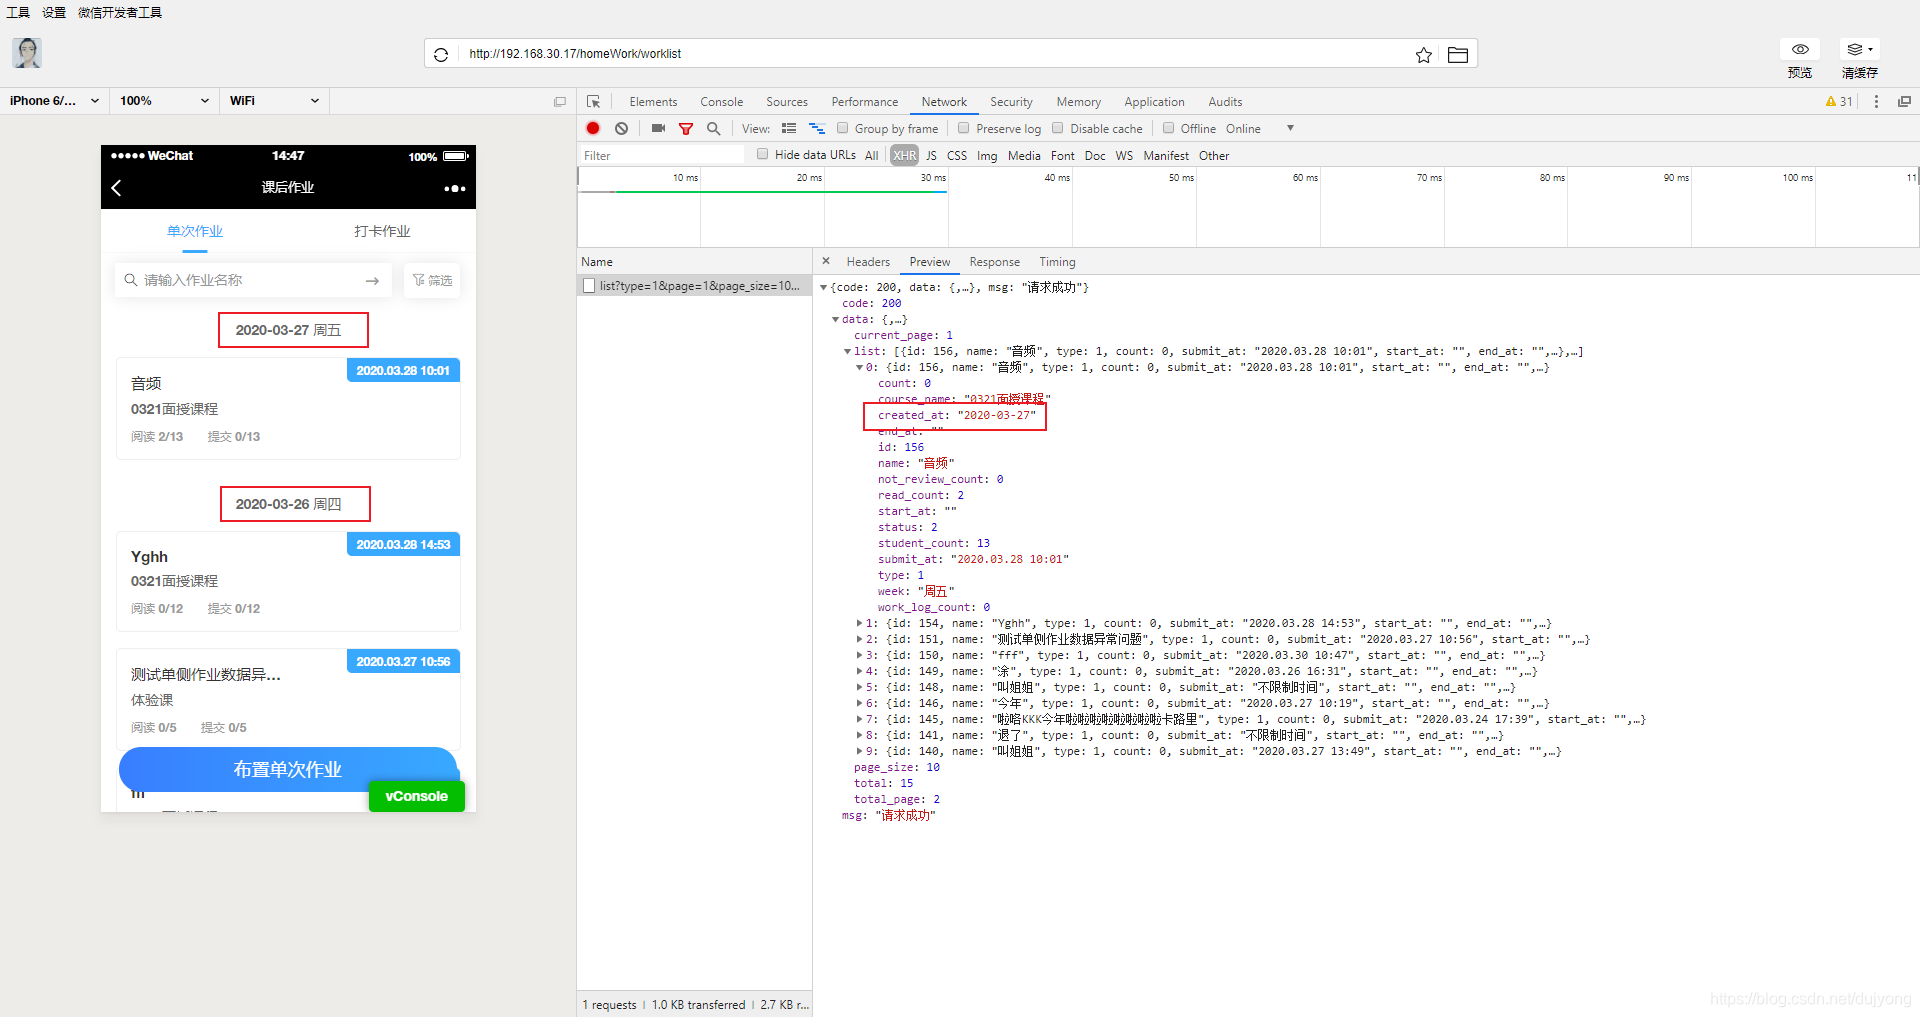Switch to the Console tab

pyautogui.click(x=721, y=102)
